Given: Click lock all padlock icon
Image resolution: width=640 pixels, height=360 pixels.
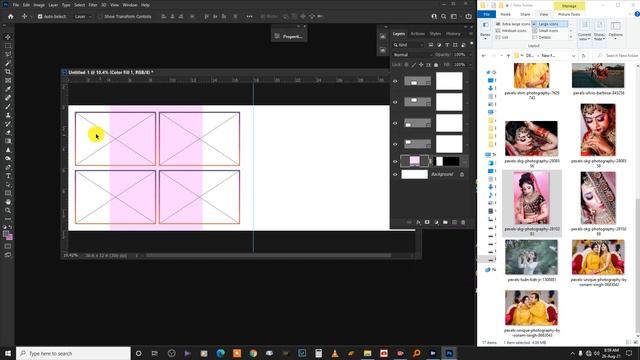Looking at the screenshot, I should click(x=436, y=64).
